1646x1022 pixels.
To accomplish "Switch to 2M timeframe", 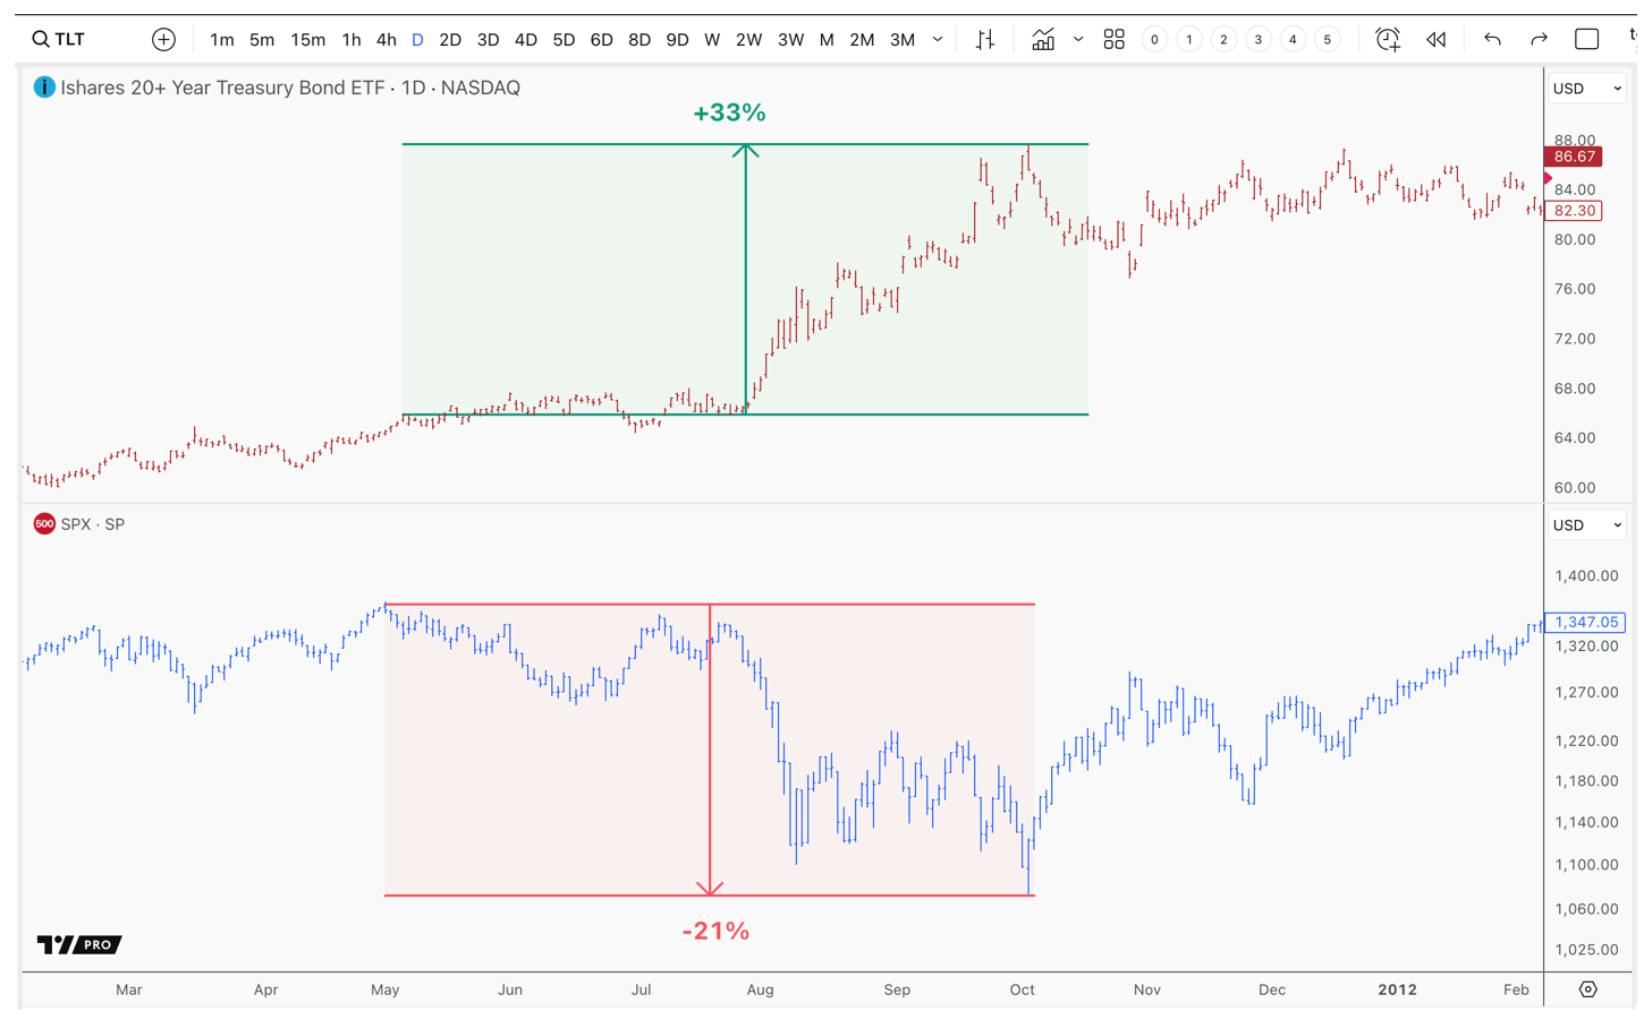I will (862, 39).
